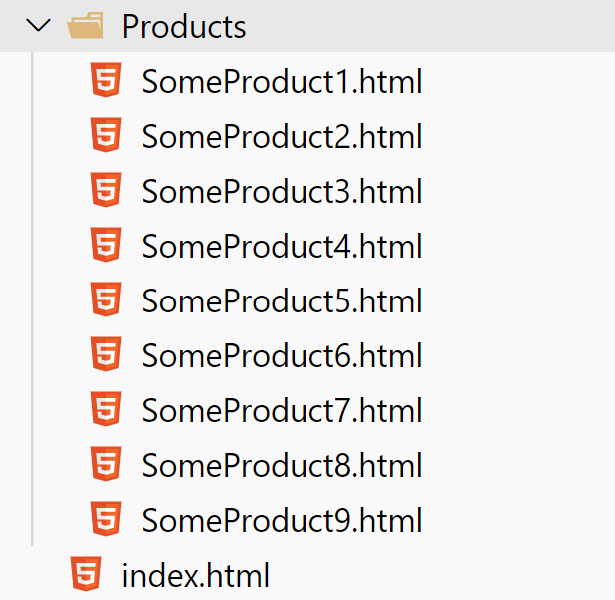The height and width of the screenshot is (600, 615).
Task: Select SomeProduct3.html file name
Action: (282, 191)
